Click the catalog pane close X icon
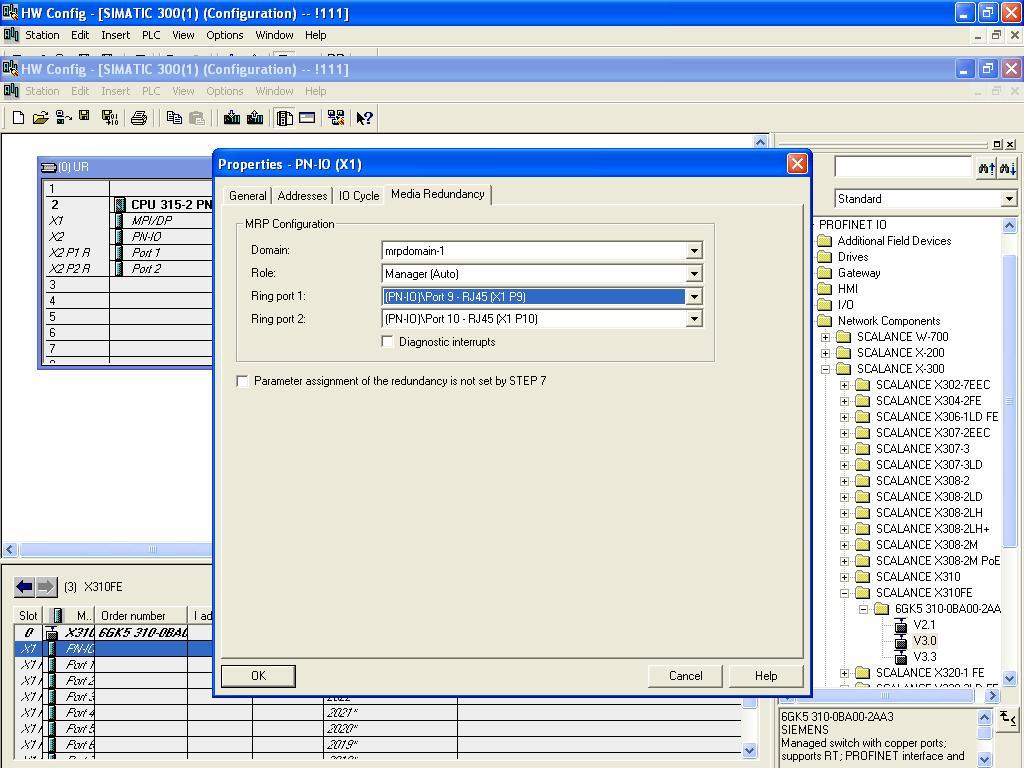1024x768 pixels. 1010,144
